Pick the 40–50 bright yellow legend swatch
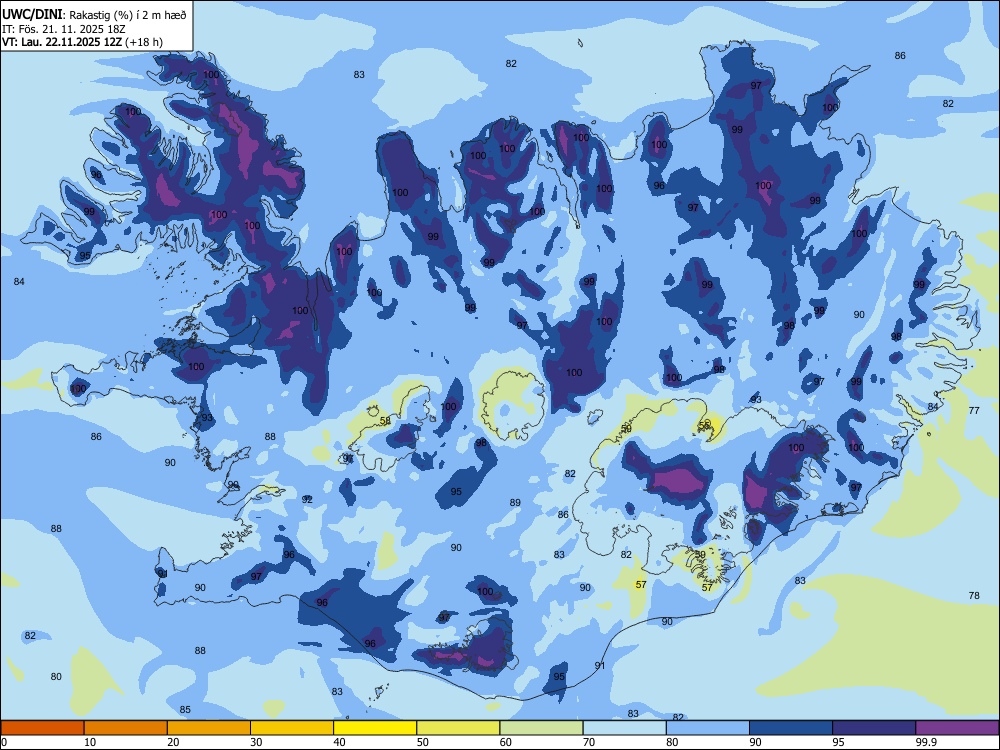 click(375, 728)
